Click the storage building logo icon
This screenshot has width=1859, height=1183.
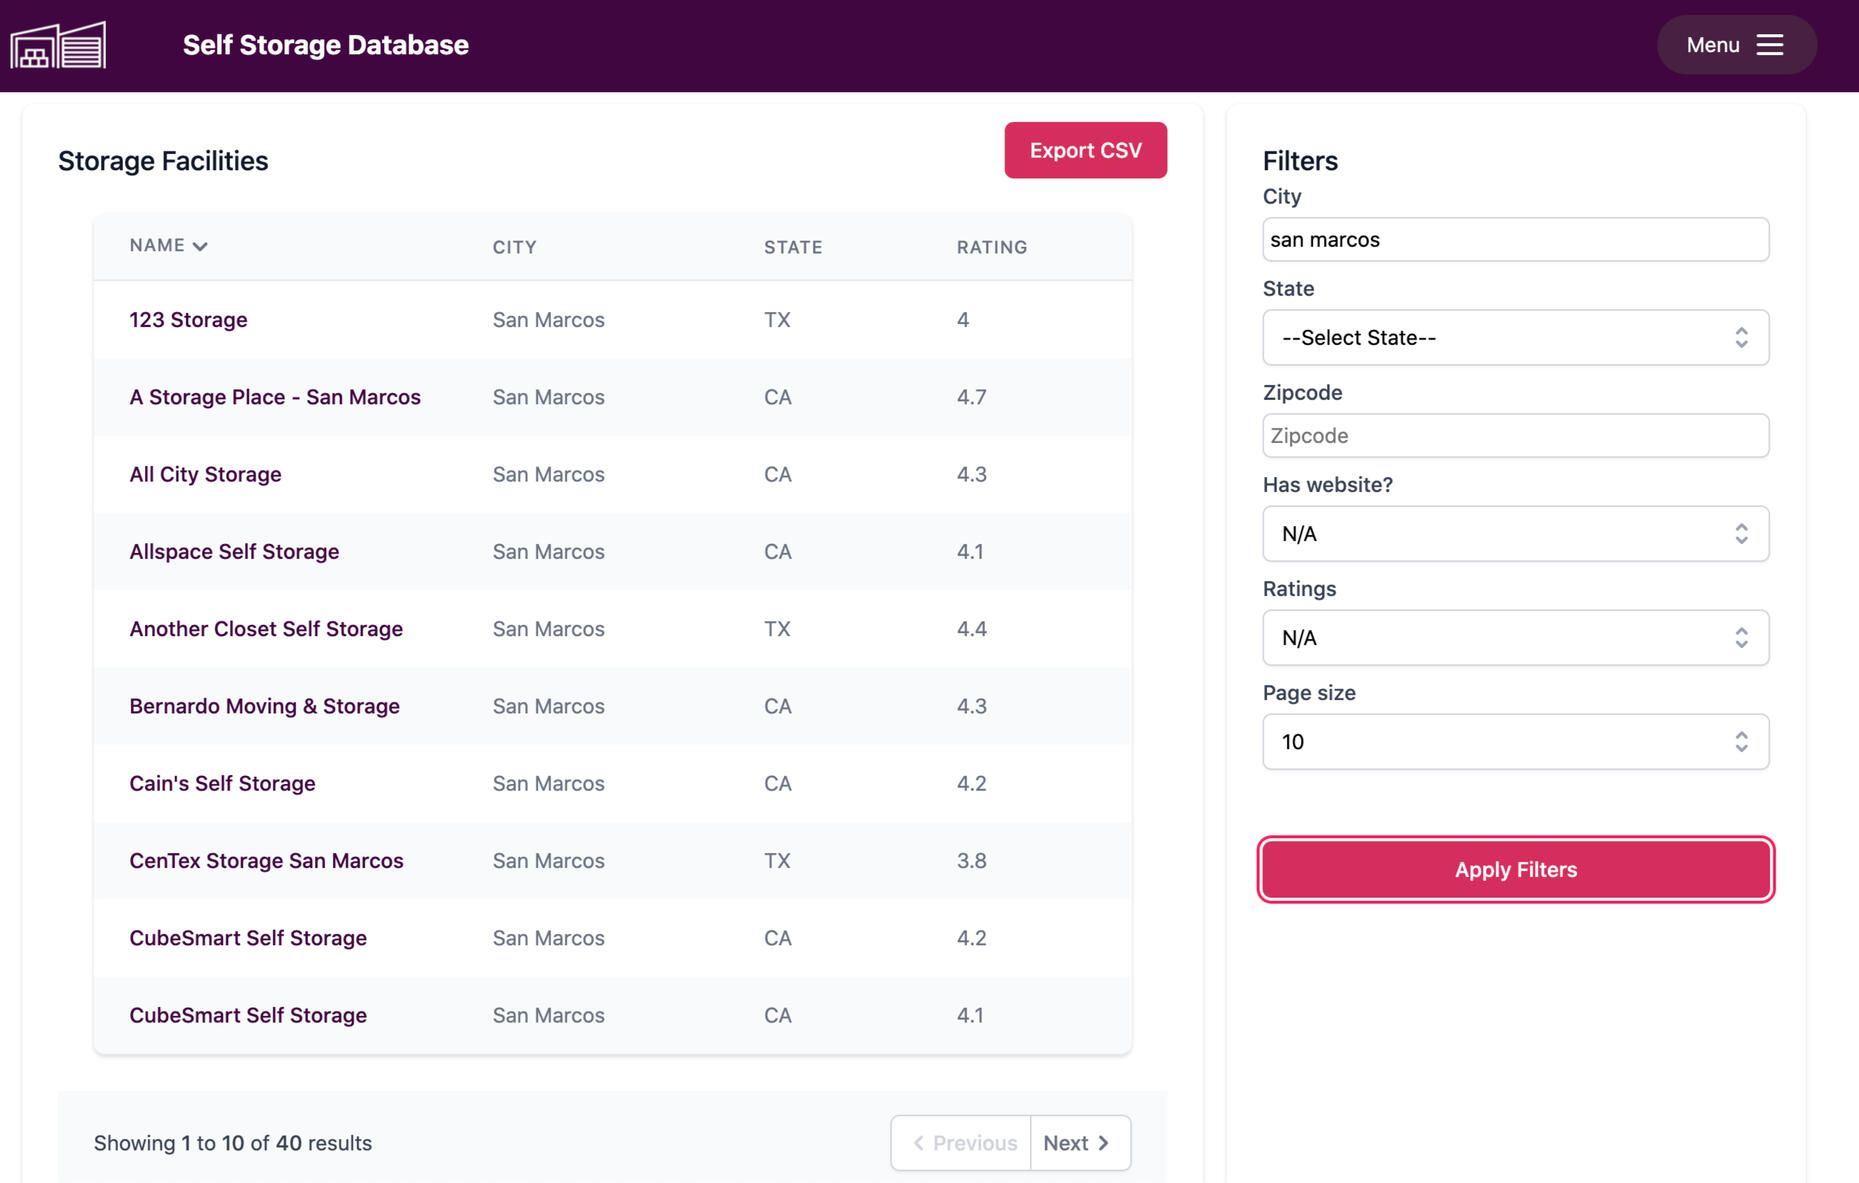(x=58, y=45)
